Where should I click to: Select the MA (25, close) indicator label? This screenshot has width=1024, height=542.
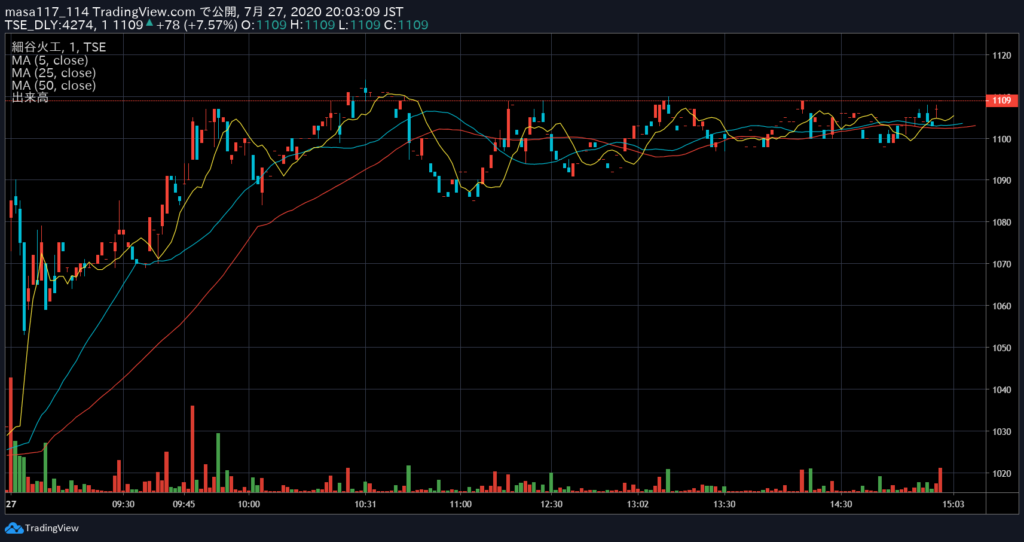click(x=54, y=73)
